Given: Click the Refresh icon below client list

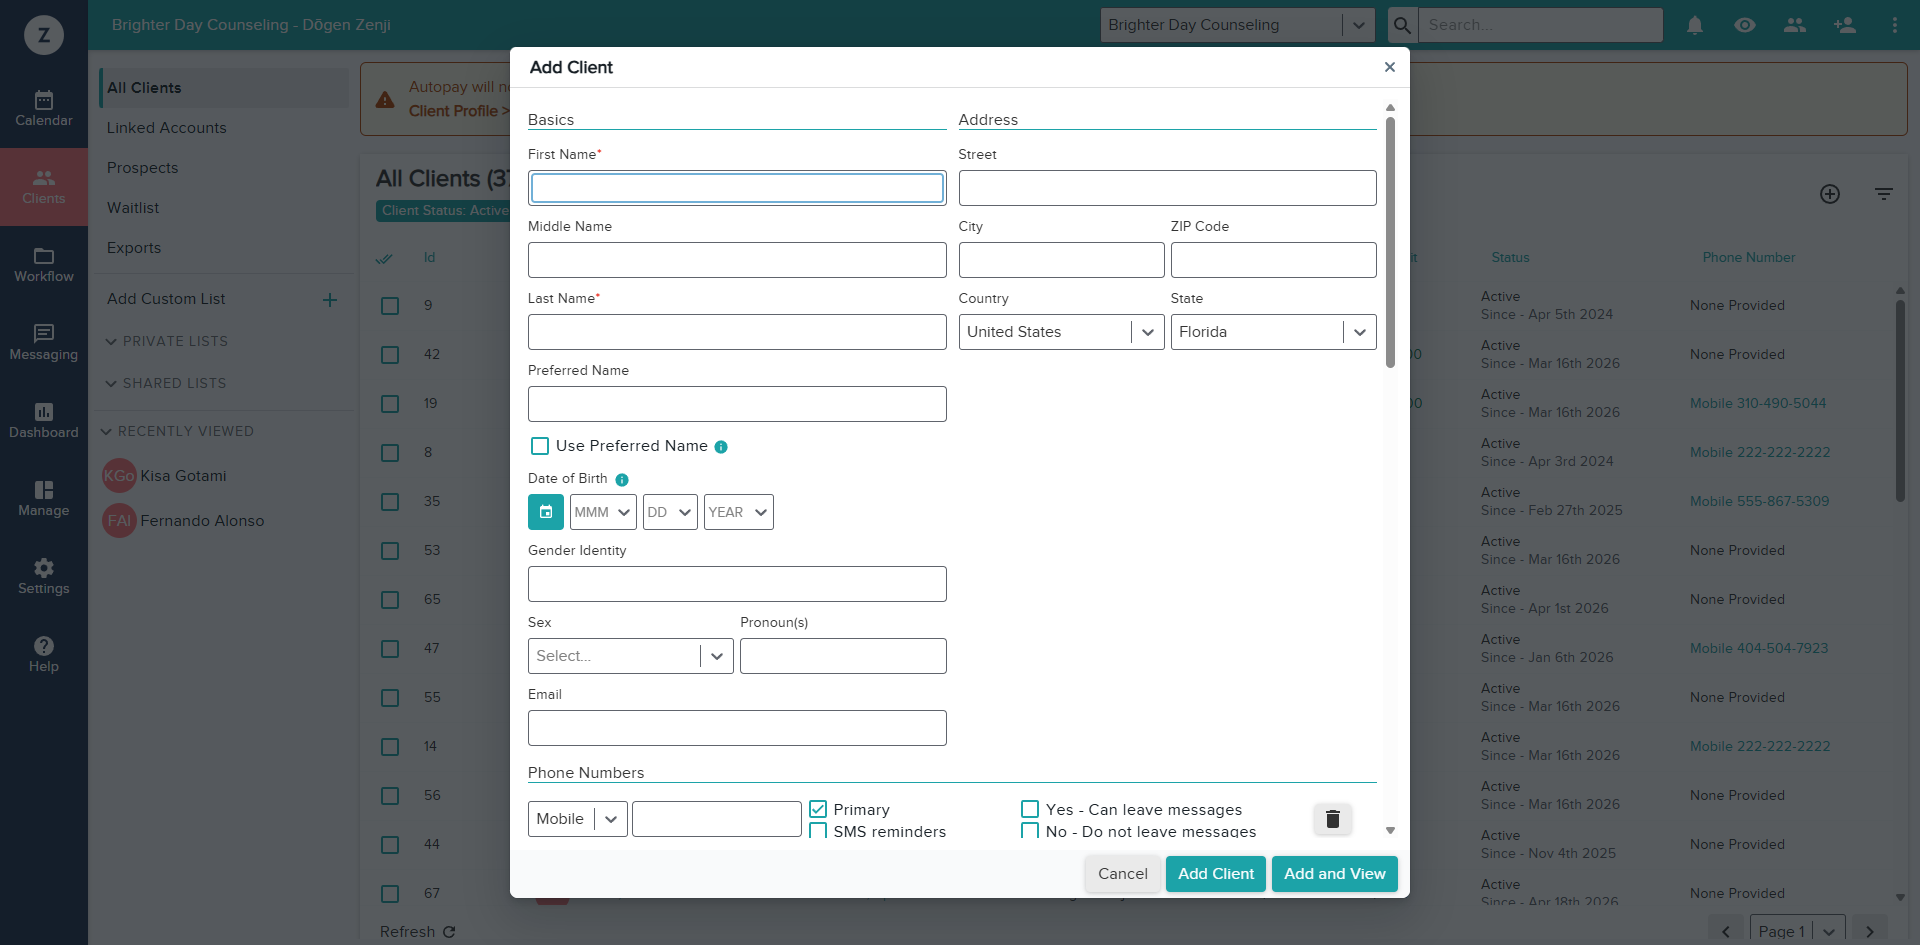Looking at the screenshot, I should pos(449,932).
